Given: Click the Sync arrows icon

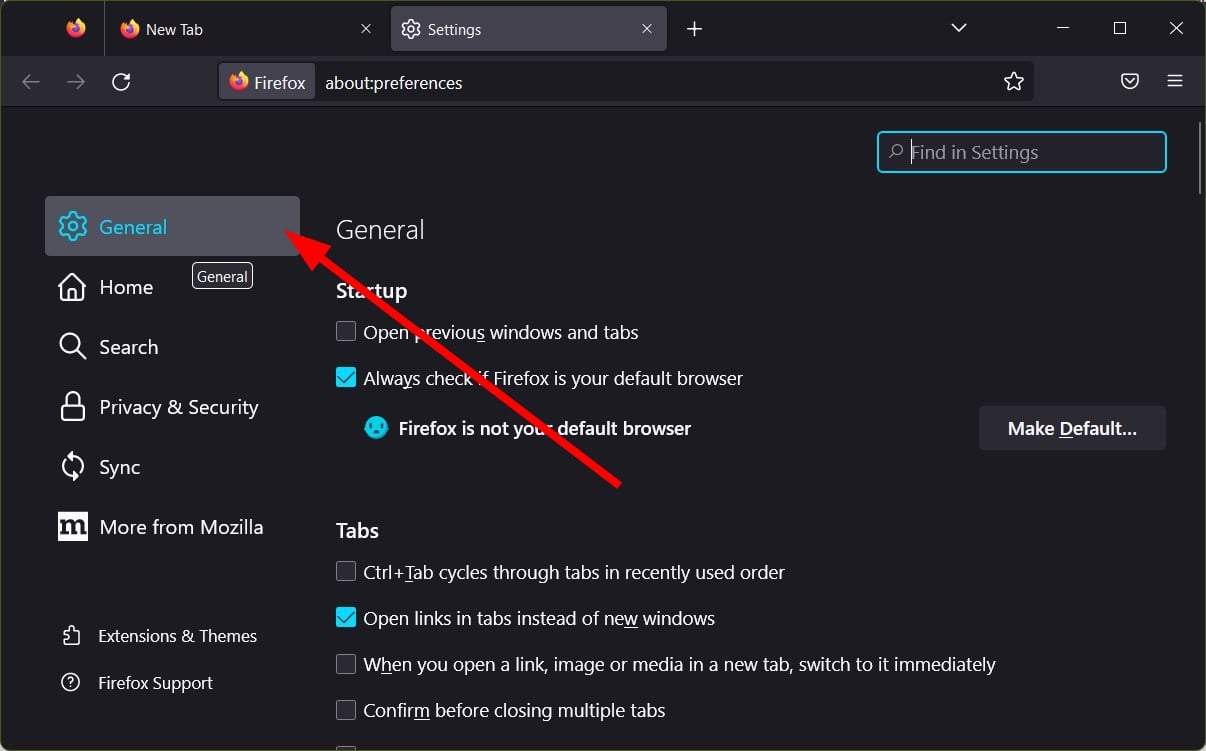Looking at the screenshot, I should click(72, 467).
